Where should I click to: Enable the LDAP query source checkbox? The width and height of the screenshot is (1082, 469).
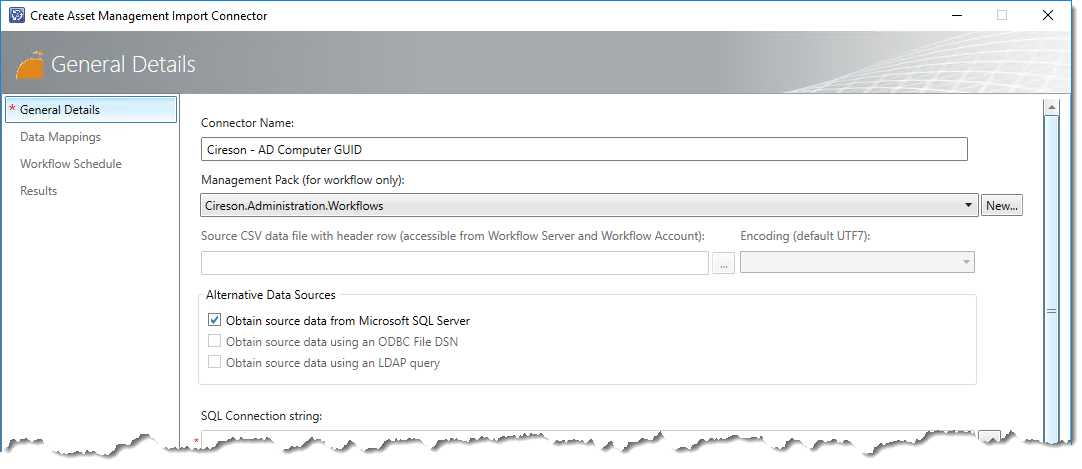point(214,363)
